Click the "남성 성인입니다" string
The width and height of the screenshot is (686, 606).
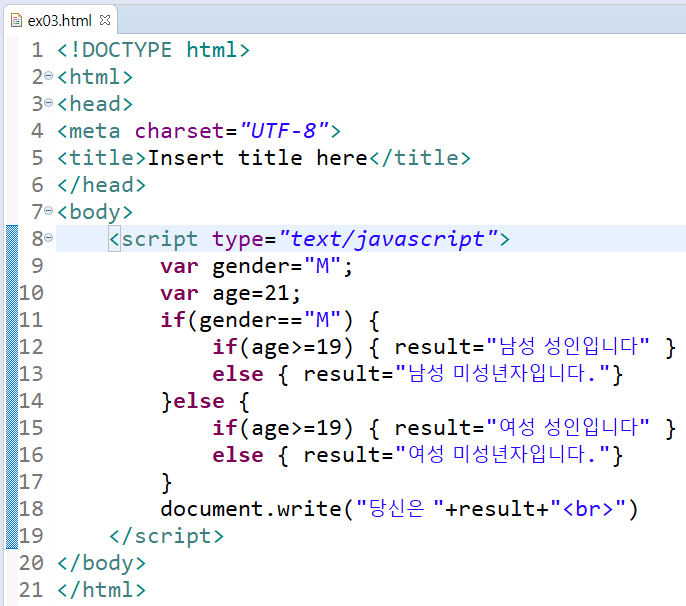[x=568, y=347]
